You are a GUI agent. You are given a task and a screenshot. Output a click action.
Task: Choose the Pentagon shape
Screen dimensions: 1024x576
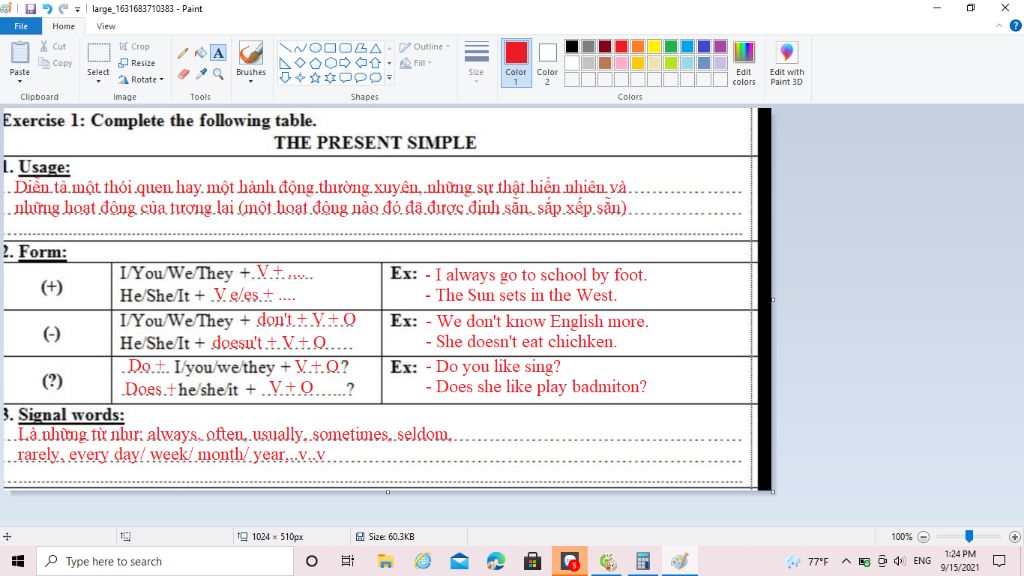click(x=315, y=63)
